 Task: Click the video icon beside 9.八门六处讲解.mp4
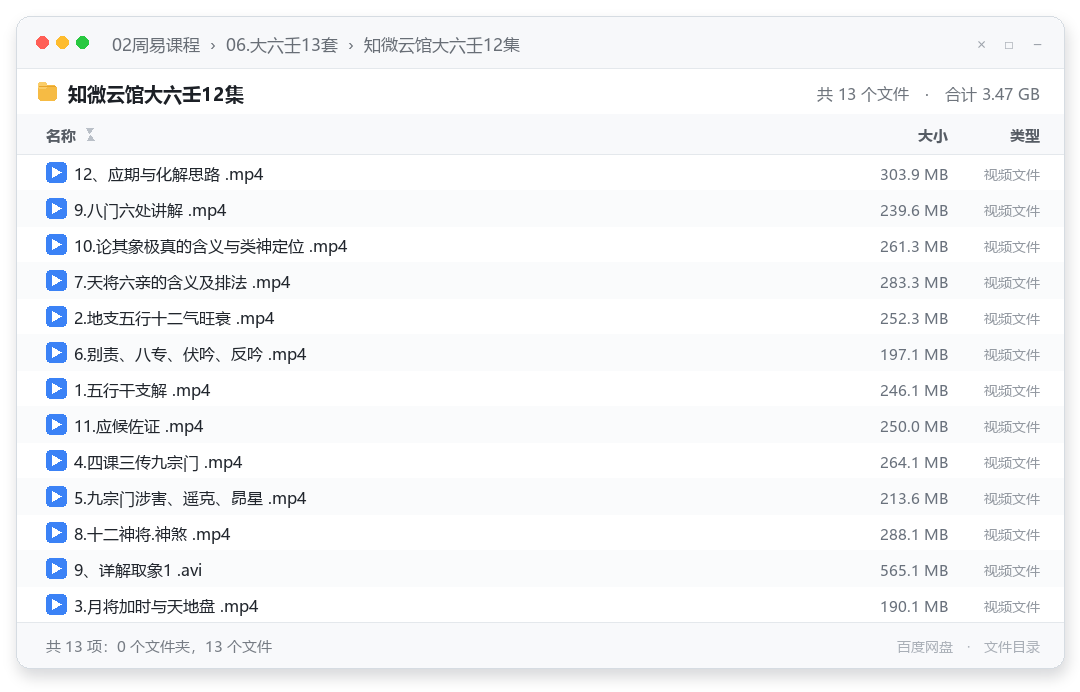click(x=56, y=209)
